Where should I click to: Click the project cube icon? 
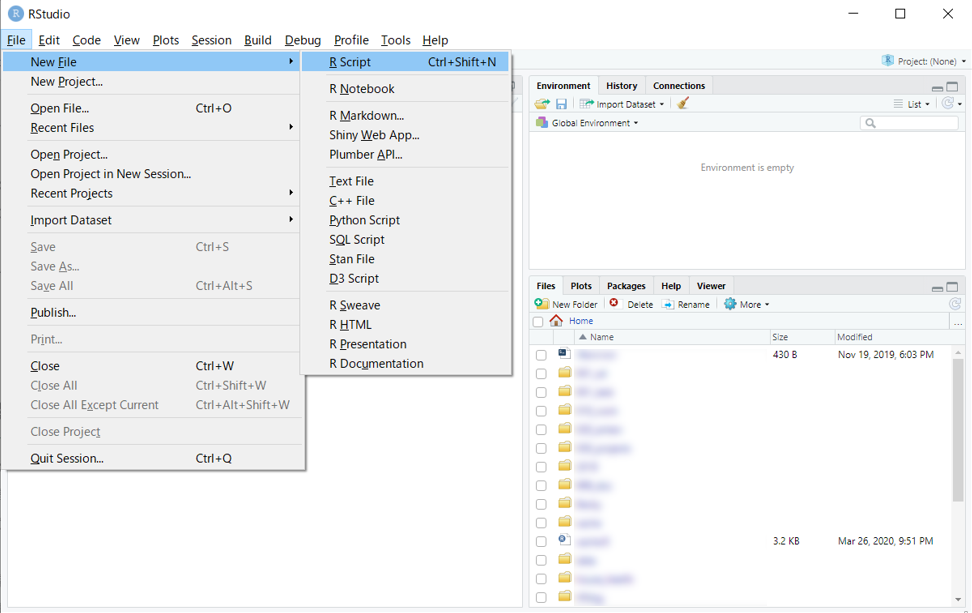pyautogui.click(x=888, y=60)
